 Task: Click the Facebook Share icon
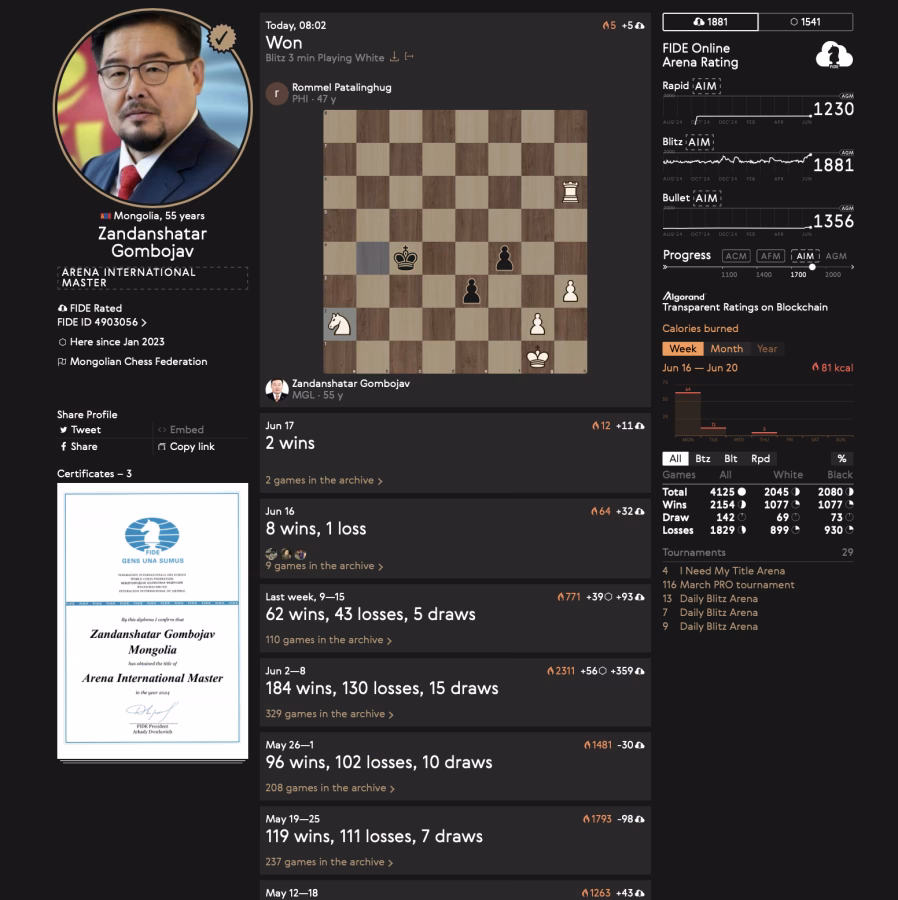pos(63,447)
